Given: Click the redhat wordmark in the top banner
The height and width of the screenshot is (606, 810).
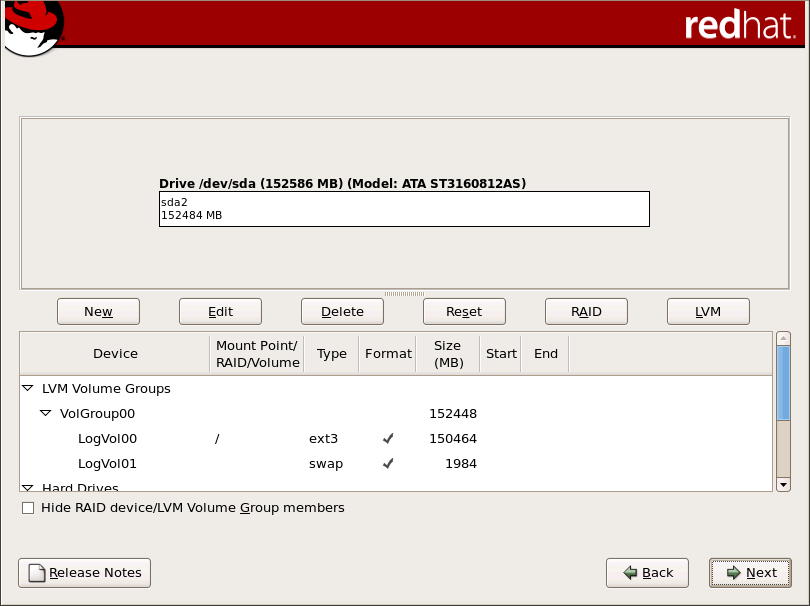Looking at the screenshot, I should click(740, 27).
